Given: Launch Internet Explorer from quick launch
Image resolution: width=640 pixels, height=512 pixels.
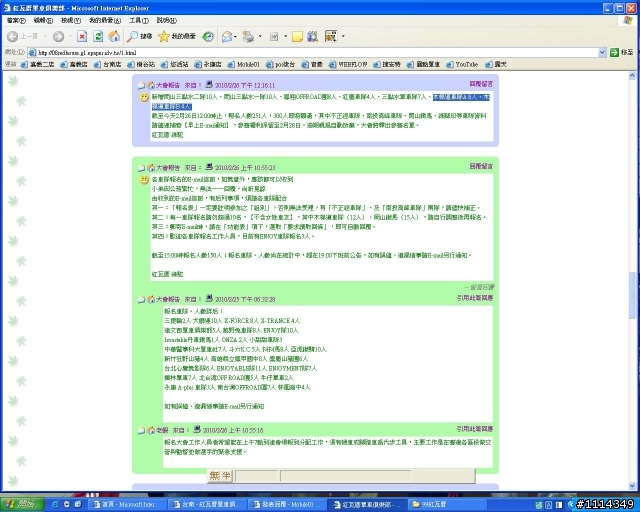Looking at the screenshot, I should pyautogui.click(x=55, y=505).
